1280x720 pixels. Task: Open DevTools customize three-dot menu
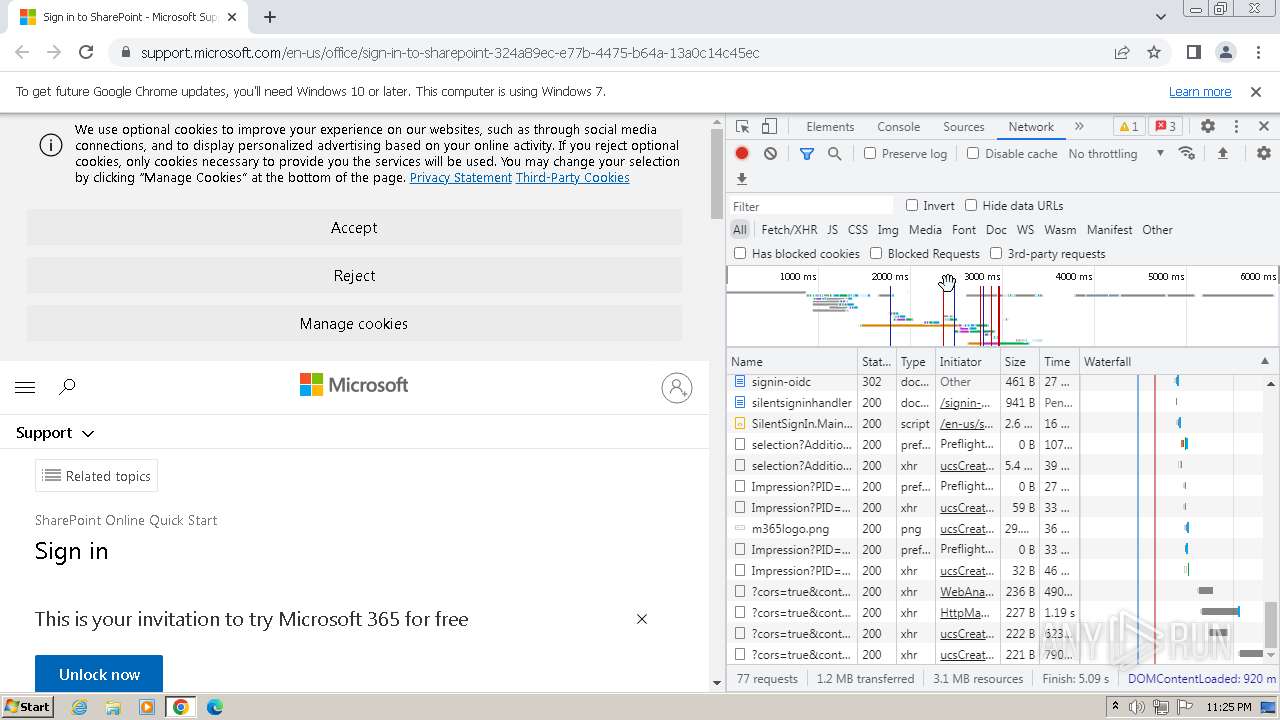click(x=1236, y=127)
